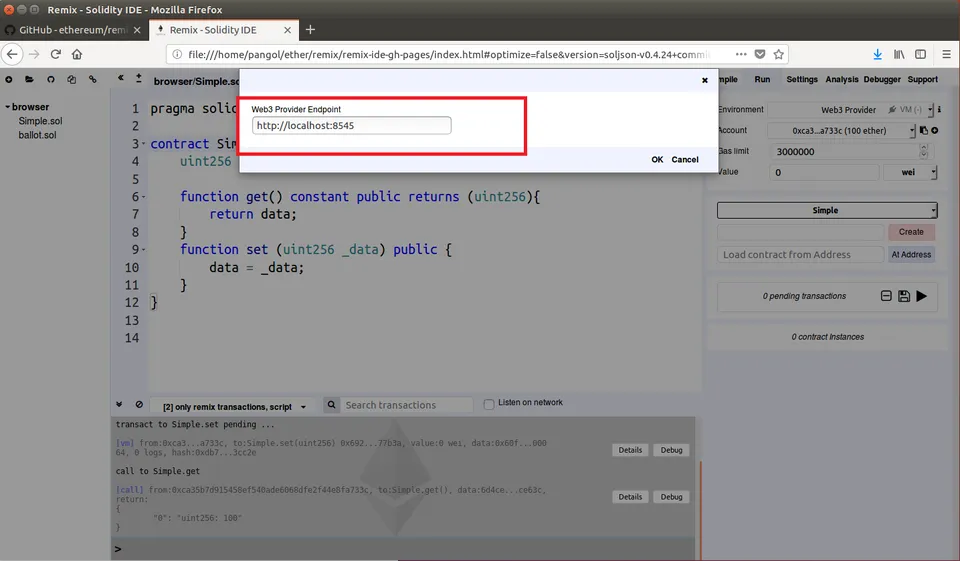The width and height of the screenshot is (960, 561).
Task: Close the GitHub ethereum tab
Action: (137, 30)
